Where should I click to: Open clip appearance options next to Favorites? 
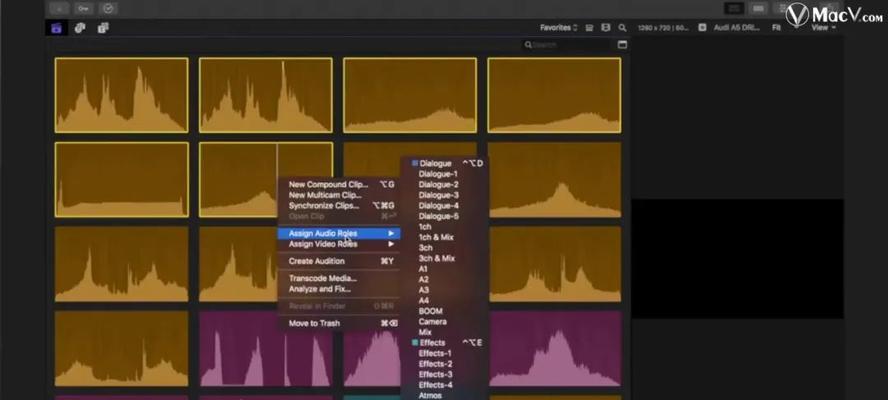click(x=589, y=28)
